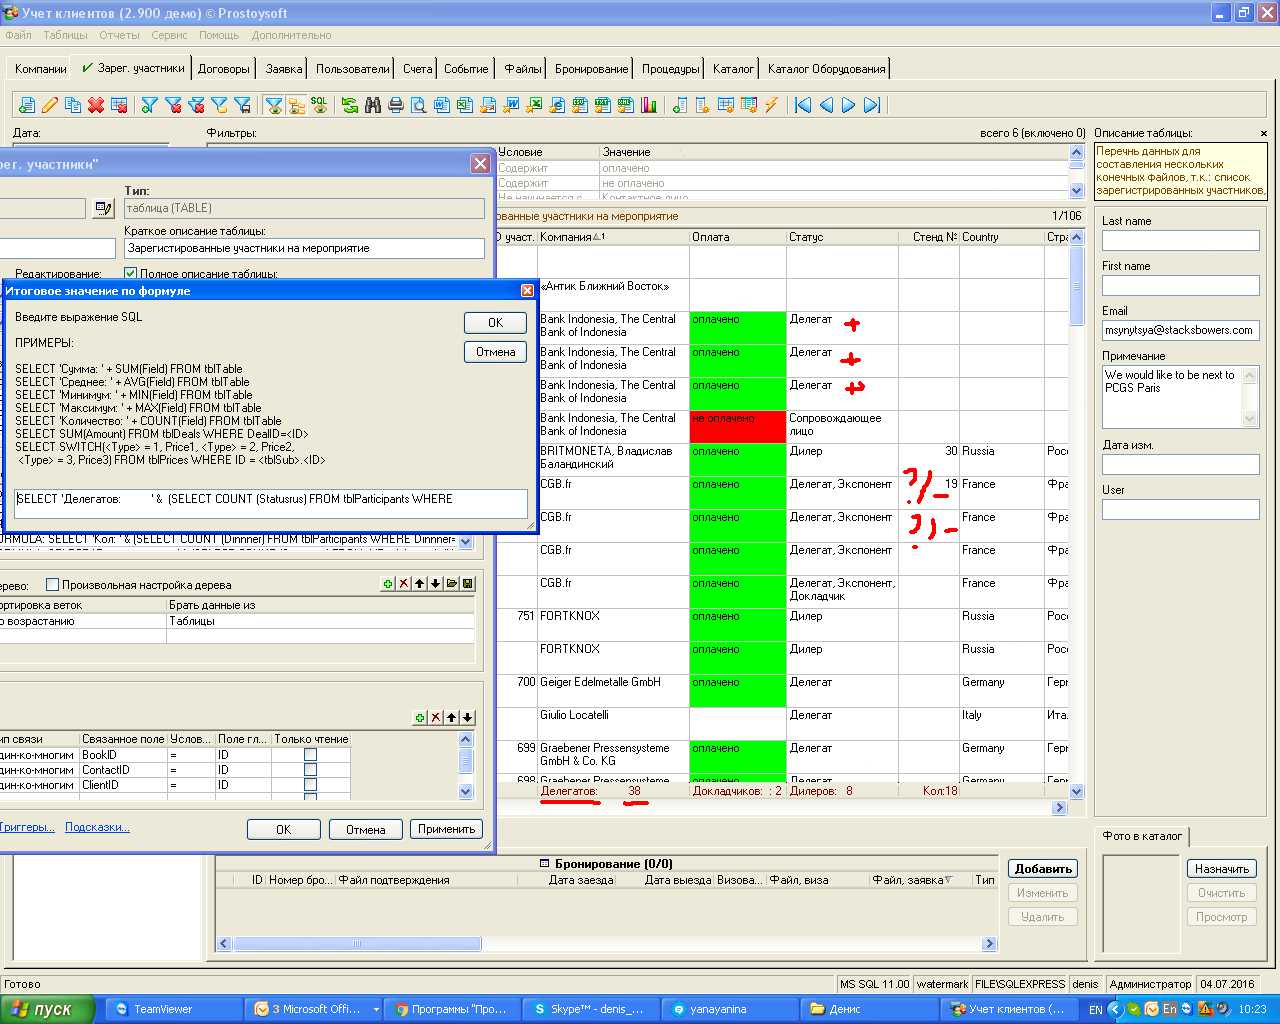
Task: Click the red X delete record icon
Action: (x=96, y=105)
